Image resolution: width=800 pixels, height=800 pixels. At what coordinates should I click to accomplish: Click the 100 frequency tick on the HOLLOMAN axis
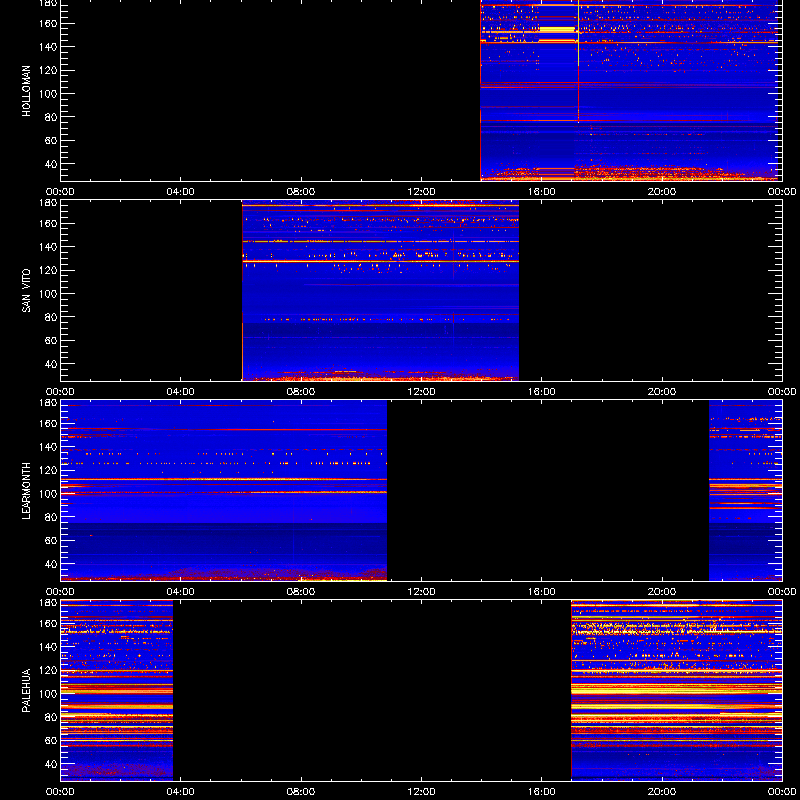click(49, 94)
